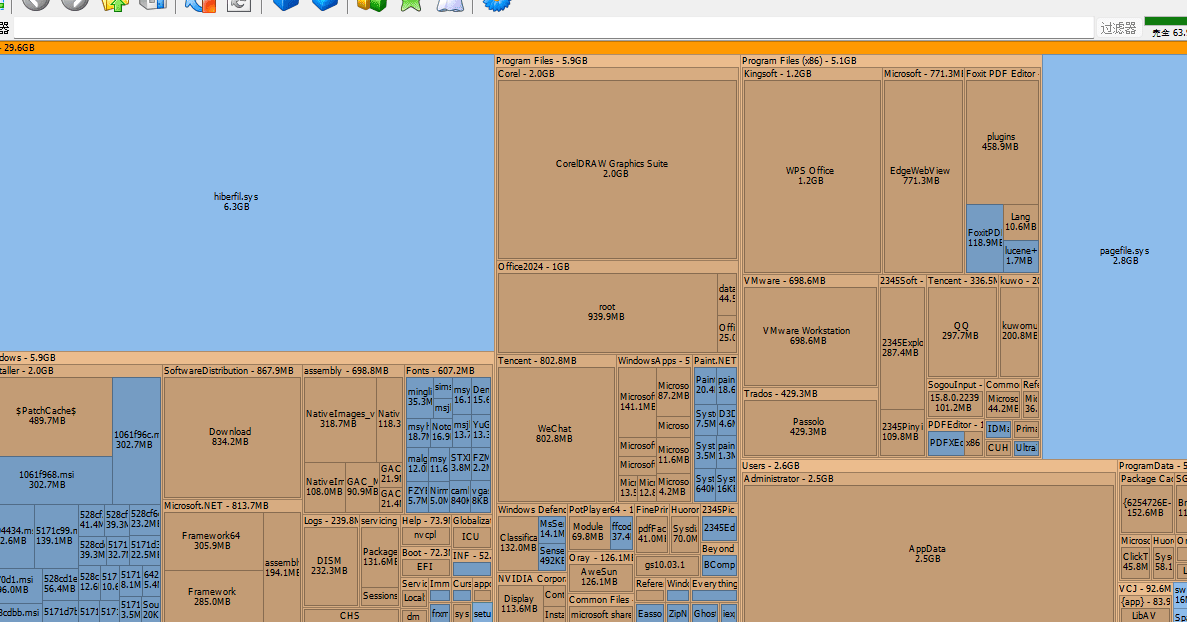Select the WPS Office 1.2GB block
The image size is (1187, 622).
pos(812,176)
